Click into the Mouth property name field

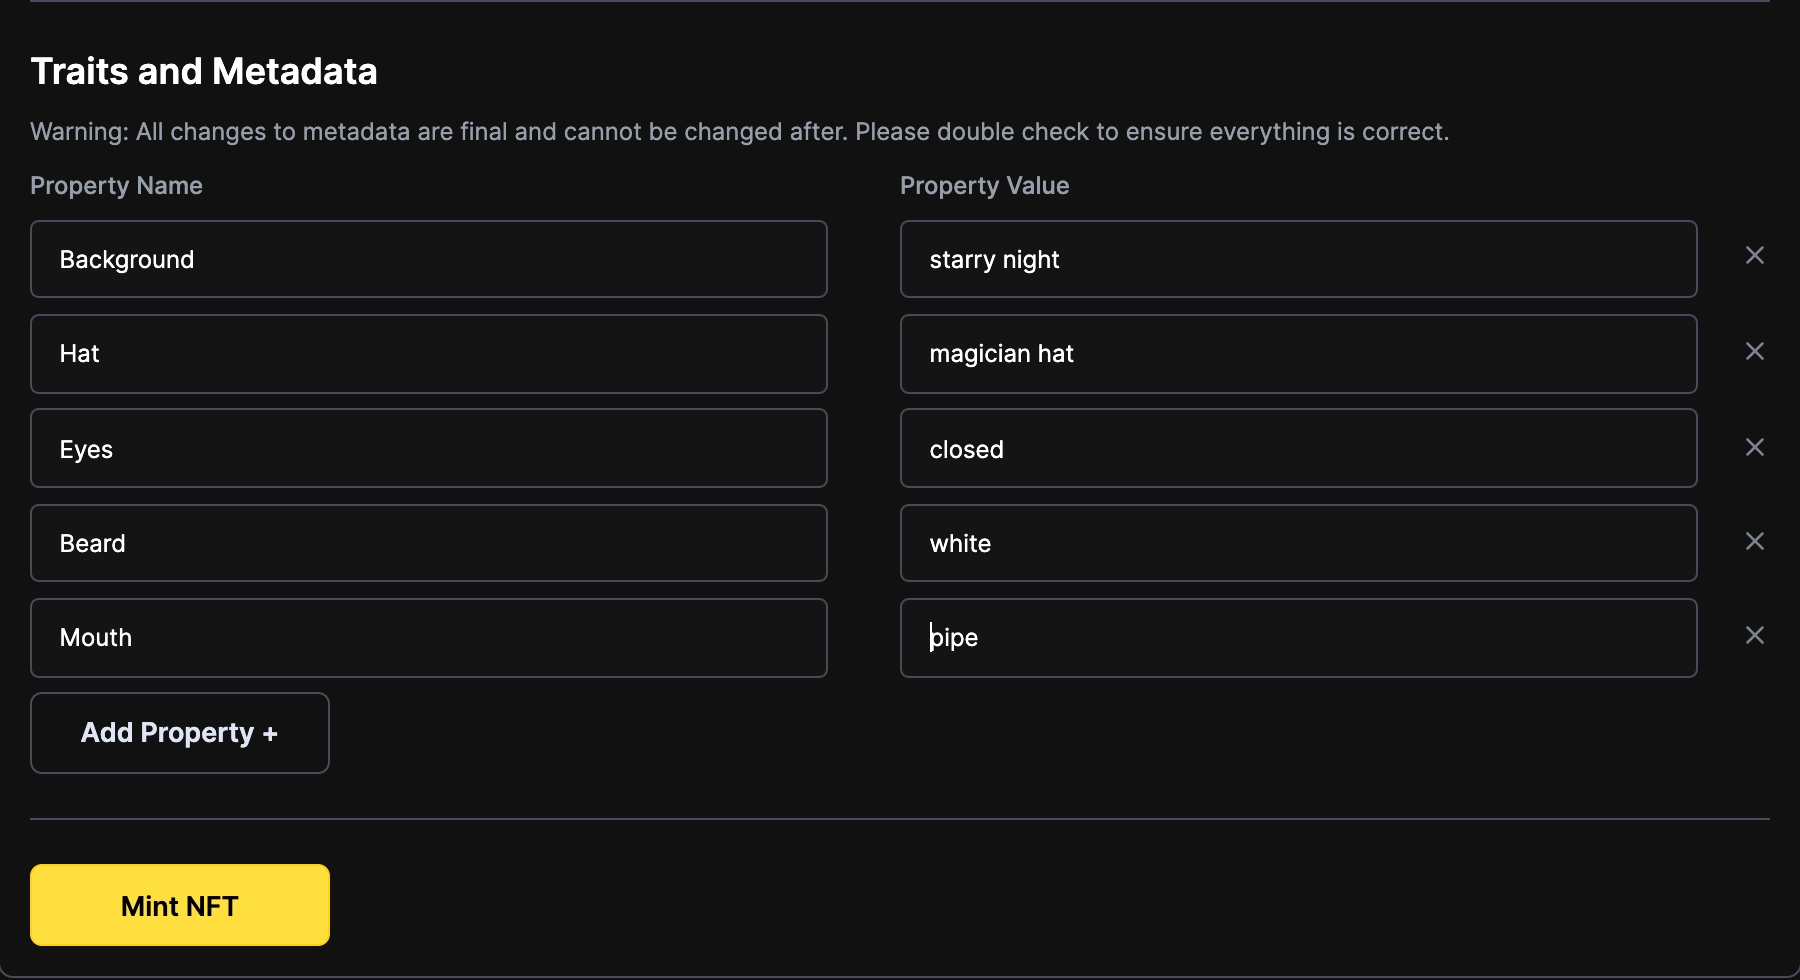pos(429,638)
